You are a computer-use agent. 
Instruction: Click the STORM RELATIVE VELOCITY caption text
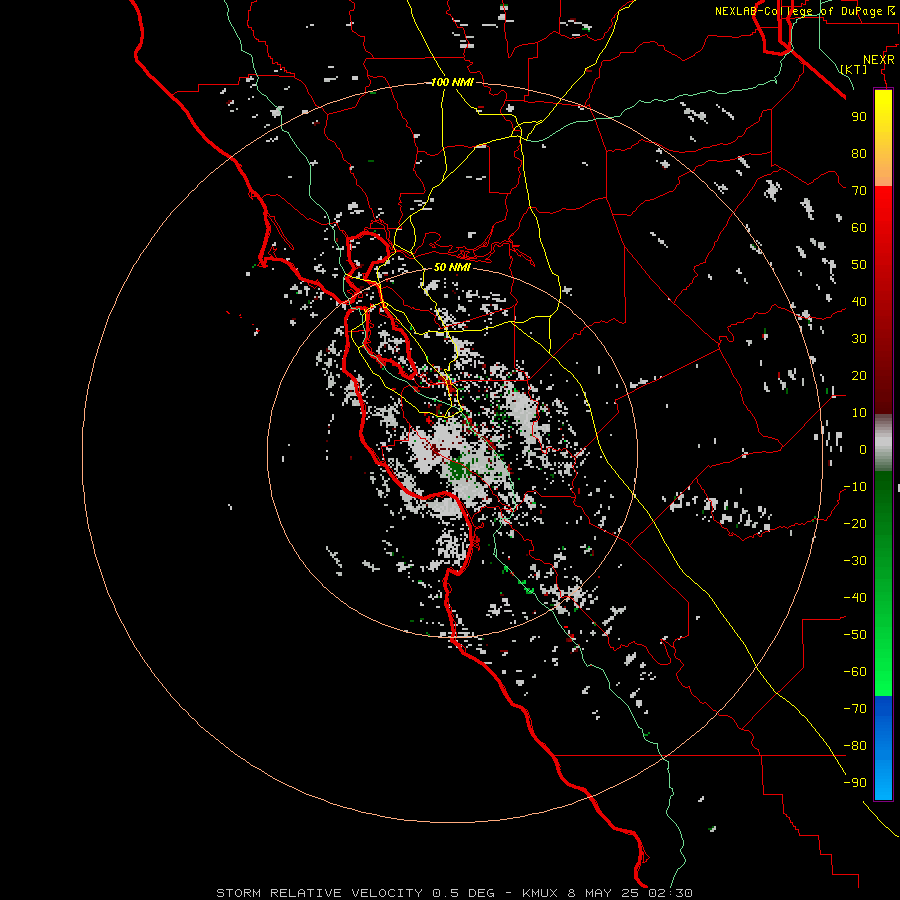point(320,893)
